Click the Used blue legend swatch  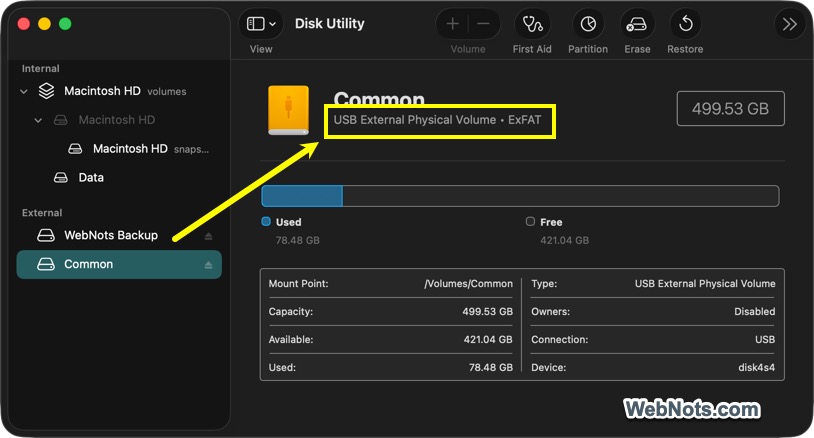[266, 222]
